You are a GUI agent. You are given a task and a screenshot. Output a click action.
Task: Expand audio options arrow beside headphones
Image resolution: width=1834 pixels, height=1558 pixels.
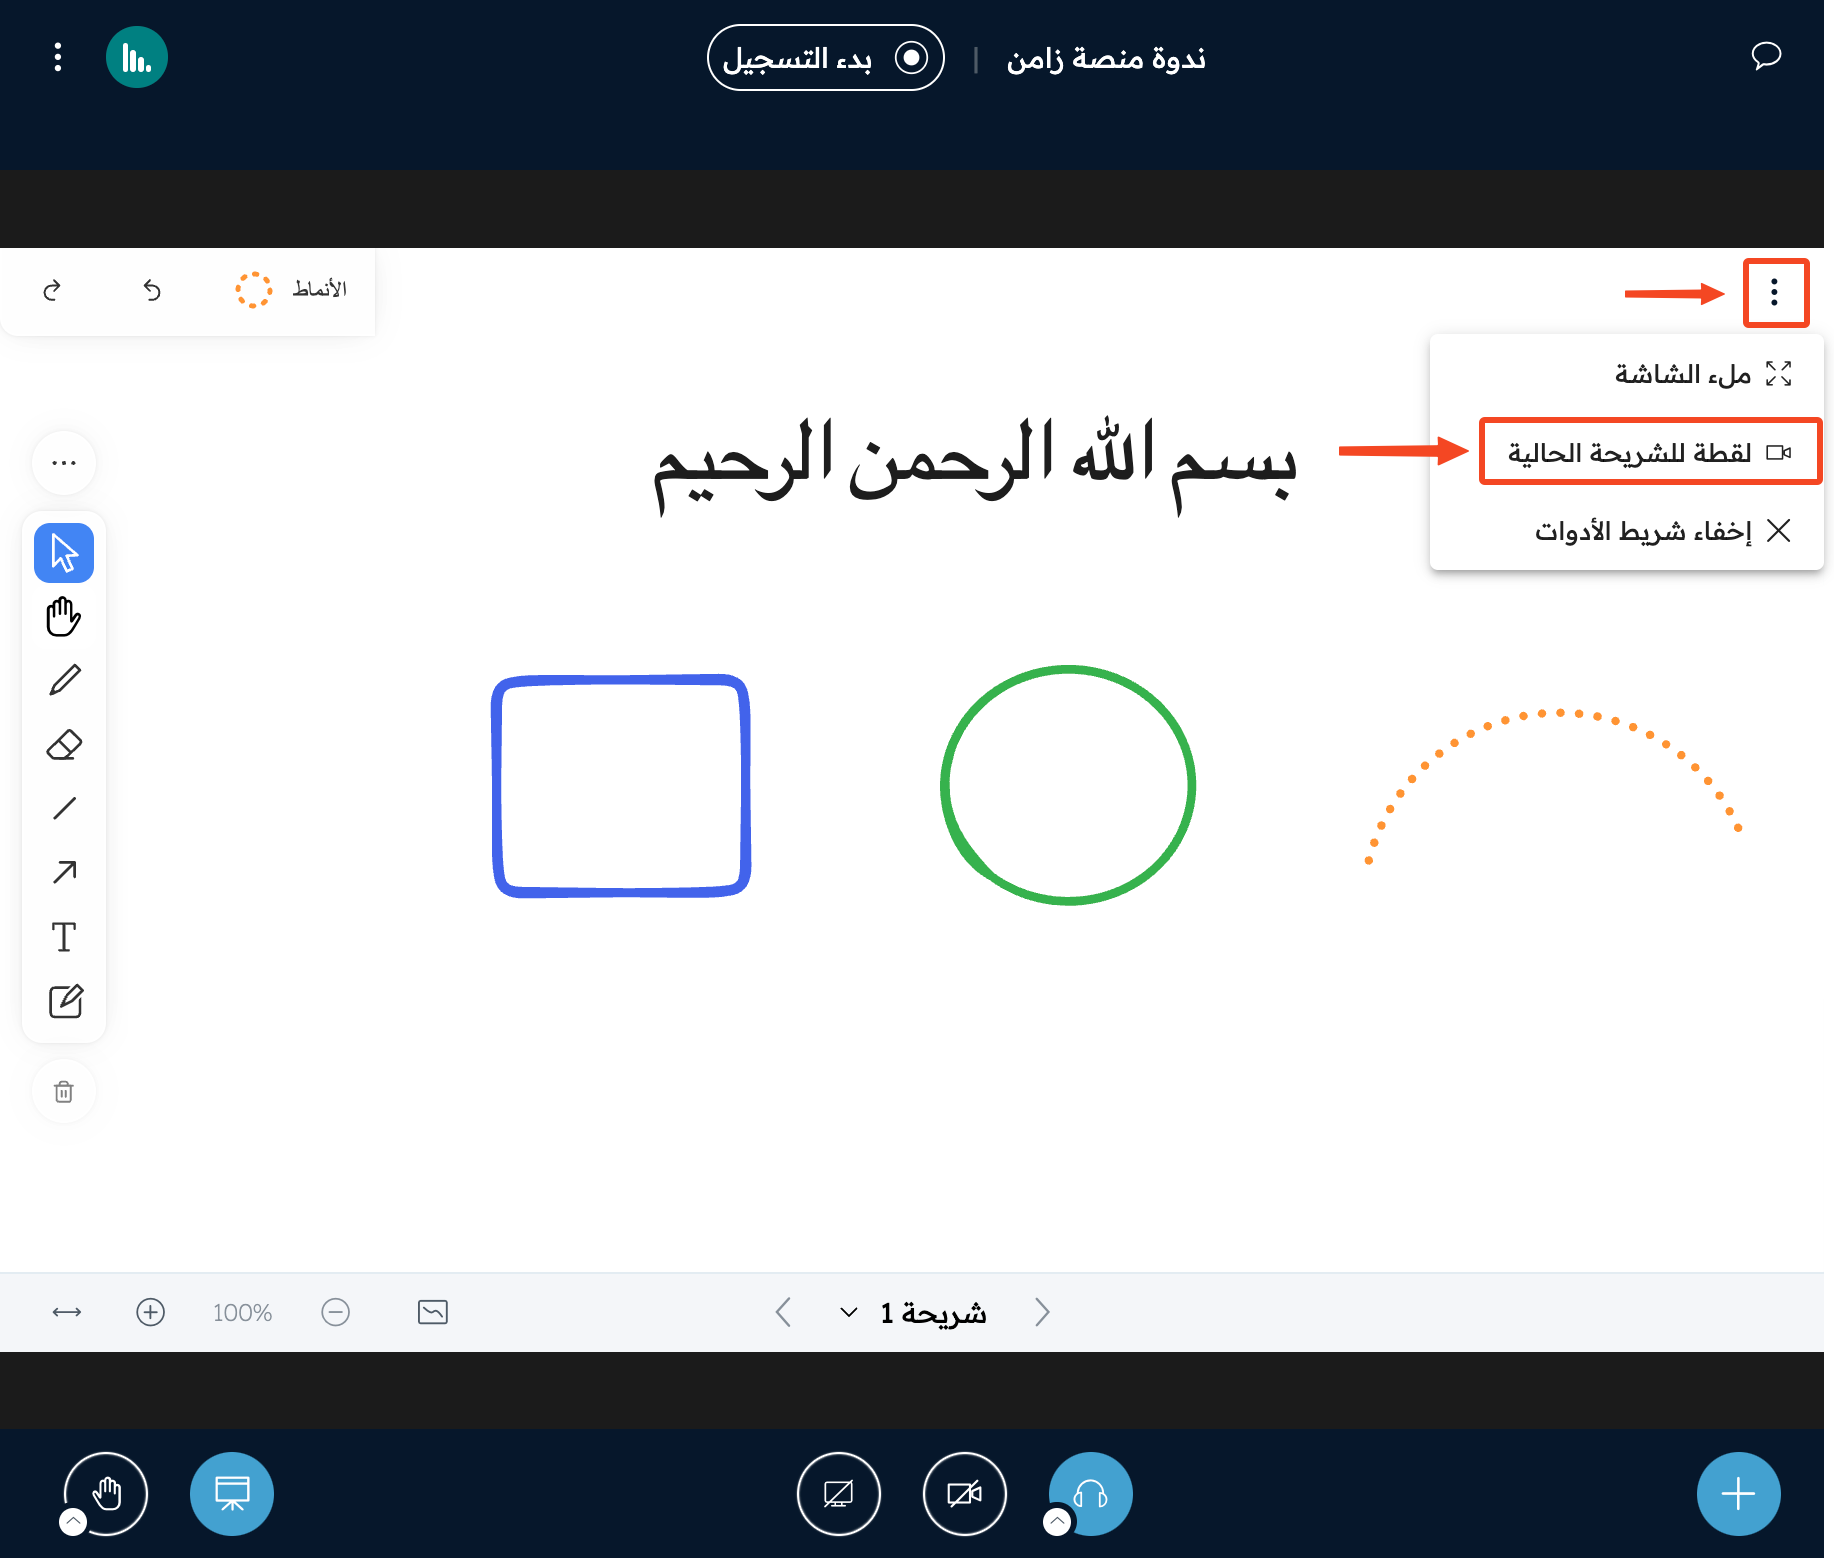pyautogui.click(x=1057, y=1522)
